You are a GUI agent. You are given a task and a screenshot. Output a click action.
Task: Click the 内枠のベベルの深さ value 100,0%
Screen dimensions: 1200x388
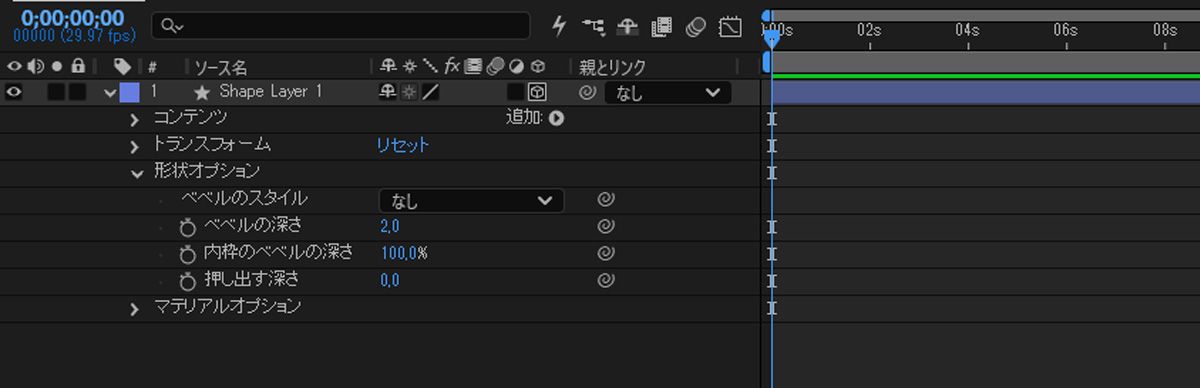click(x=404, y=253)
